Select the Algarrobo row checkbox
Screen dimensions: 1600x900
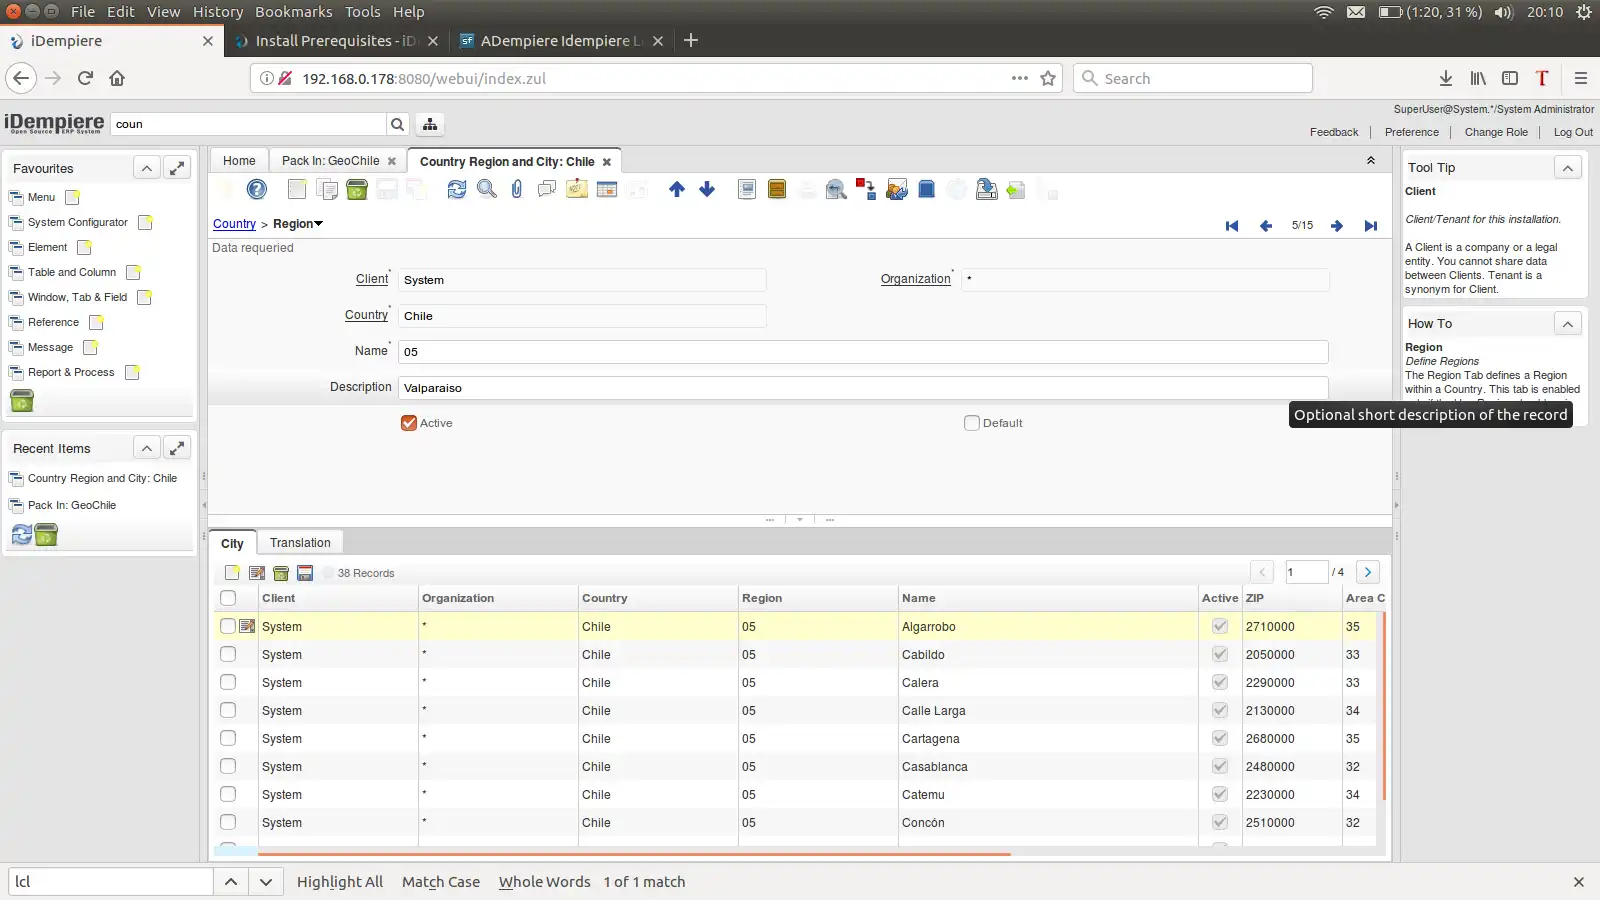click(x=228, y=626)
